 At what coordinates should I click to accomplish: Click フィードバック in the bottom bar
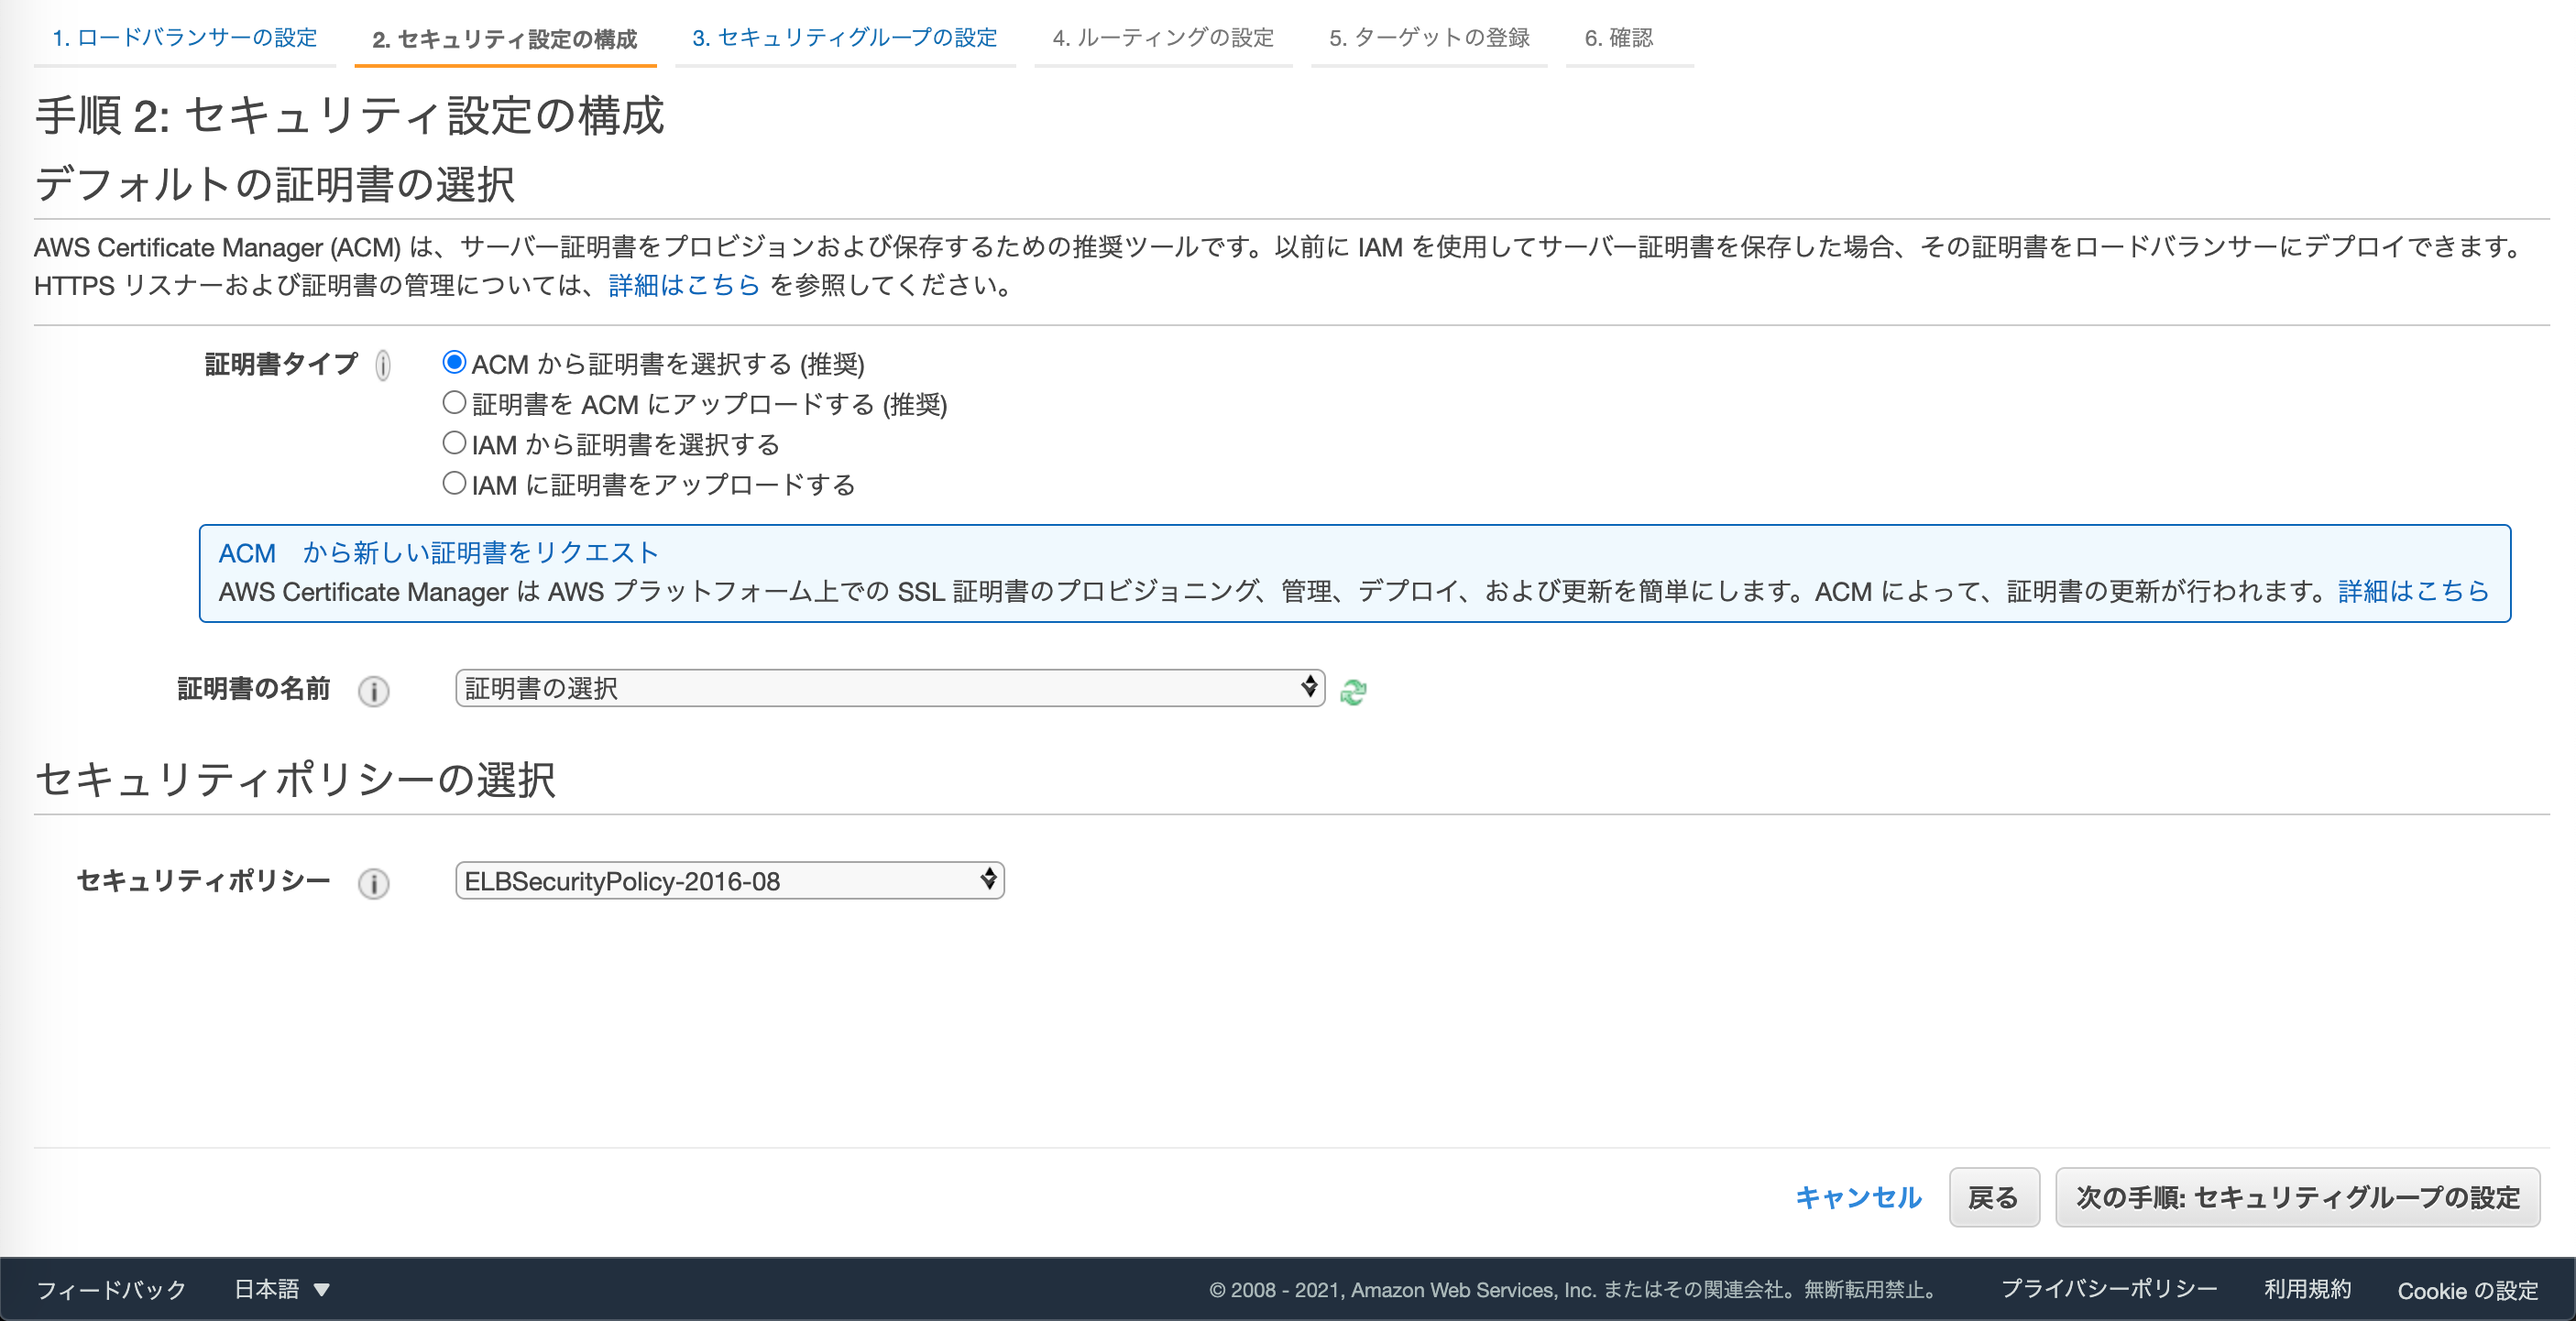(x=109, y=1291)
